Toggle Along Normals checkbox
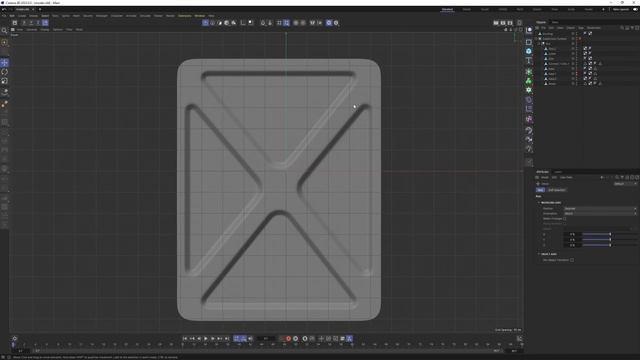Image resolution: width=640 pixels, height=360 pixels. point(565,224)
